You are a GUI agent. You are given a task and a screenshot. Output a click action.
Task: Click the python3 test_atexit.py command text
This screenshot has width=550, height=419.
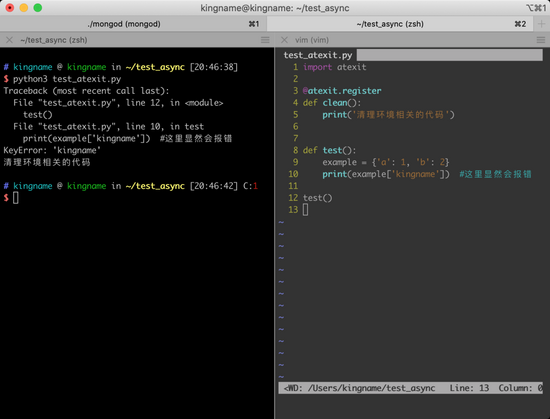coord(67,79)
